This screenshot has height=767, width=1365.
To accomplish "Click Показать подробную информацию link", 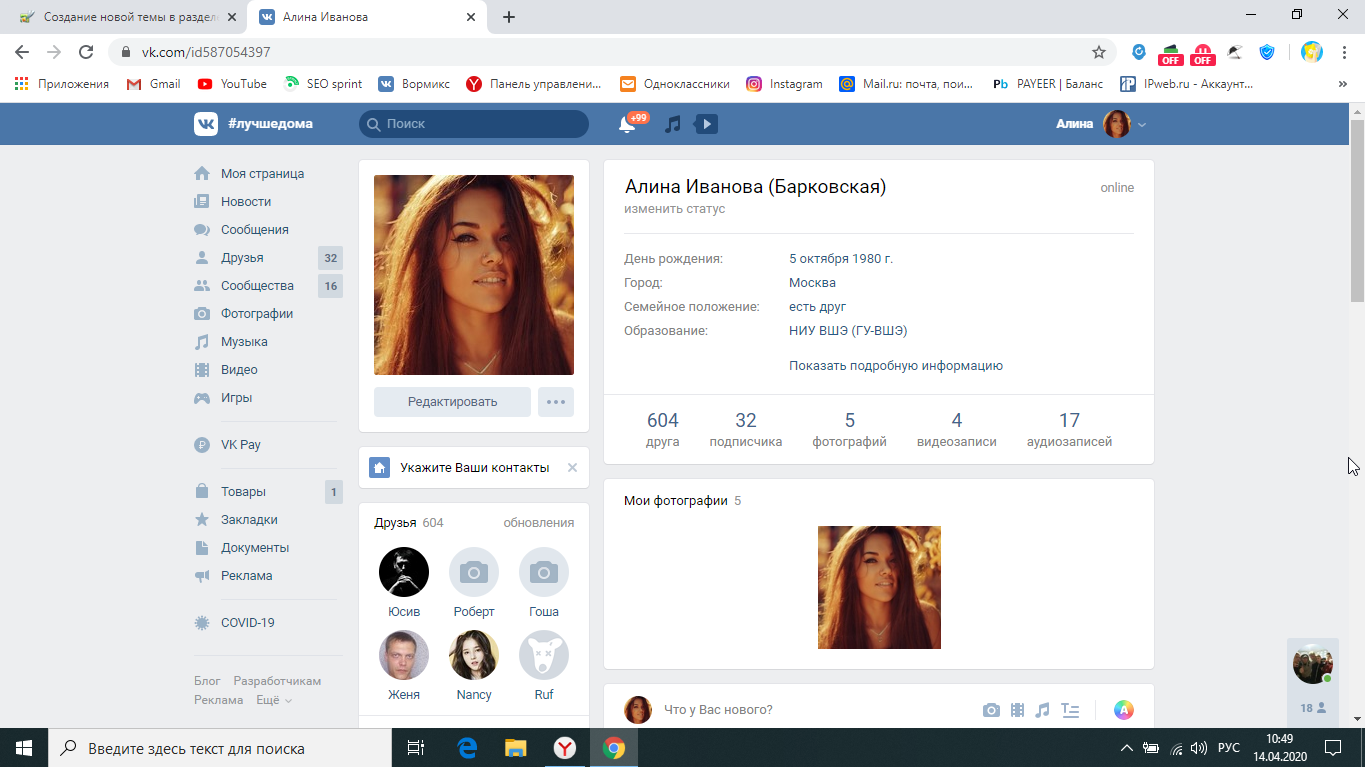I will pyautogui.click(x=895, y=366).
